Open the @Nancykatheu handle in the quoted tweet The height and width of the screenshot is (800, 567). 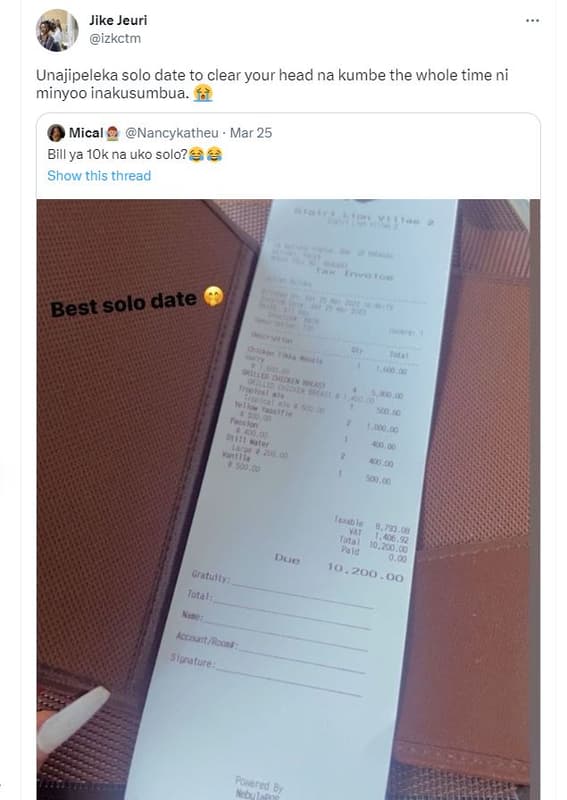(171, 133)
